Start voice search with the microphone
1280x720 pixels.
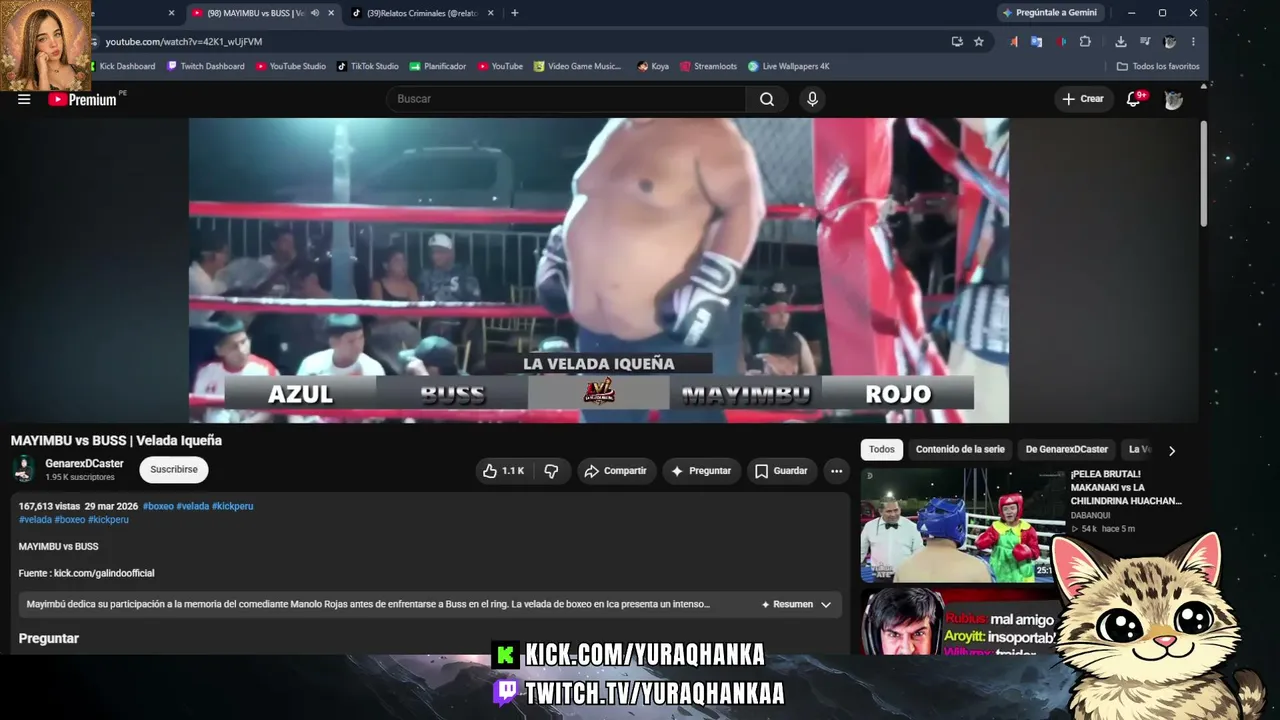(x=812, y=99)
